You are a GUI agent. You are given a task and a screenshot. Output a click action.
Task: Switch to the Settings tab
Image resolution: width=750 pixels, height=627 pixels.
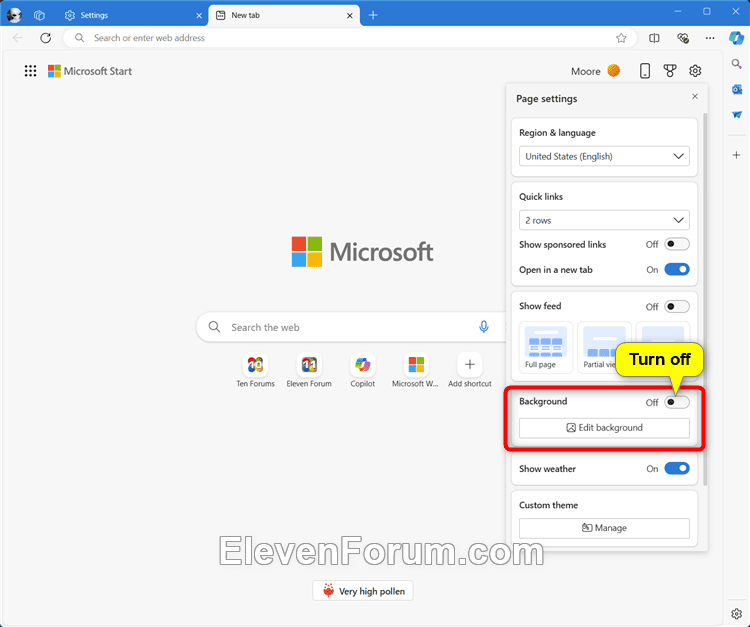point(132,15)
